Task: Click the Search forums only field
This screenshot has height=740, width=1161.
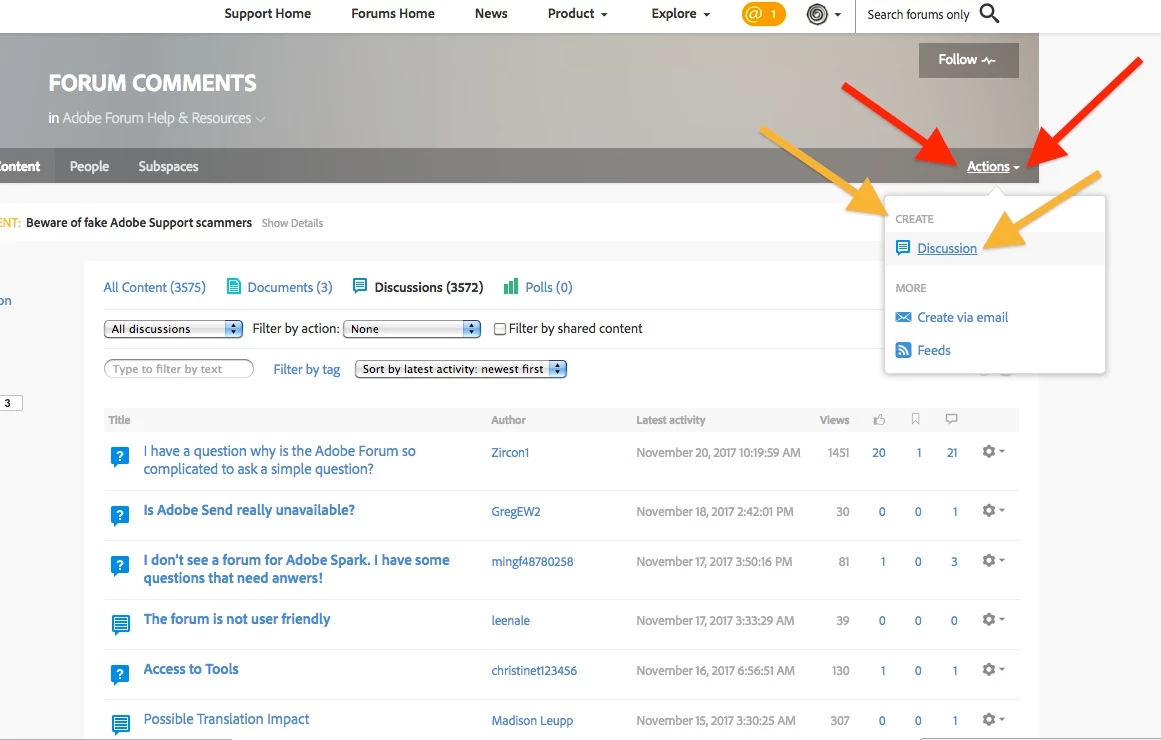Action: coord(918,14)
